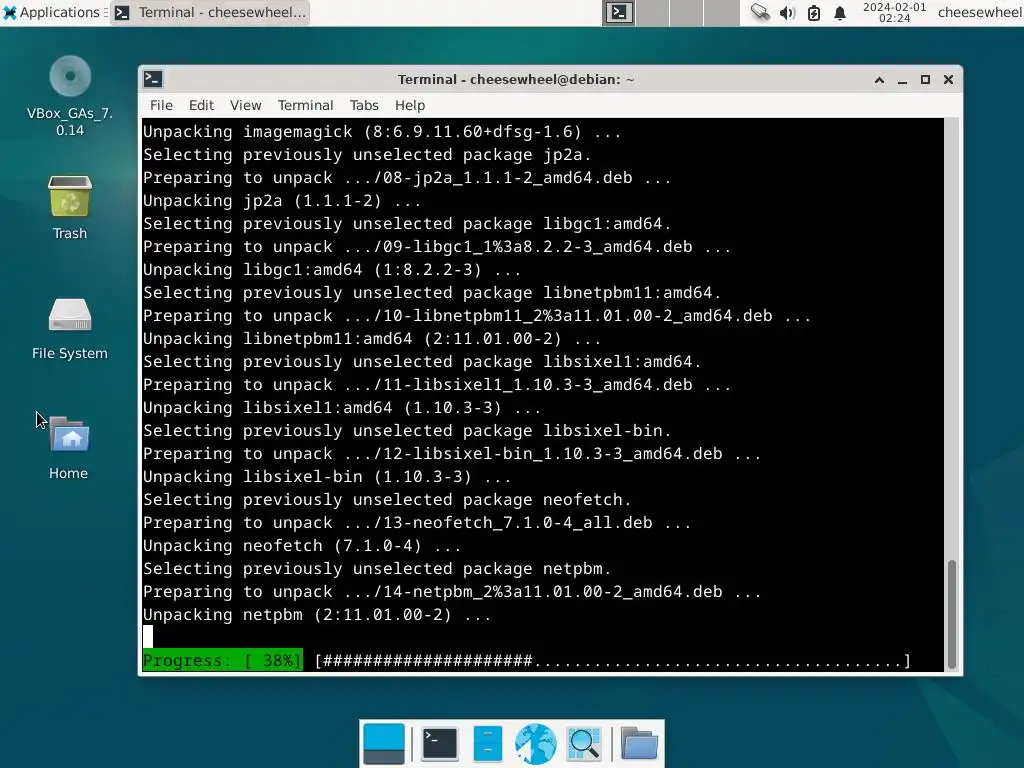Click the green Progress 38% indicator
Image resolution: width=1024 pixels, height=768 pixels.
pos(223,660)
